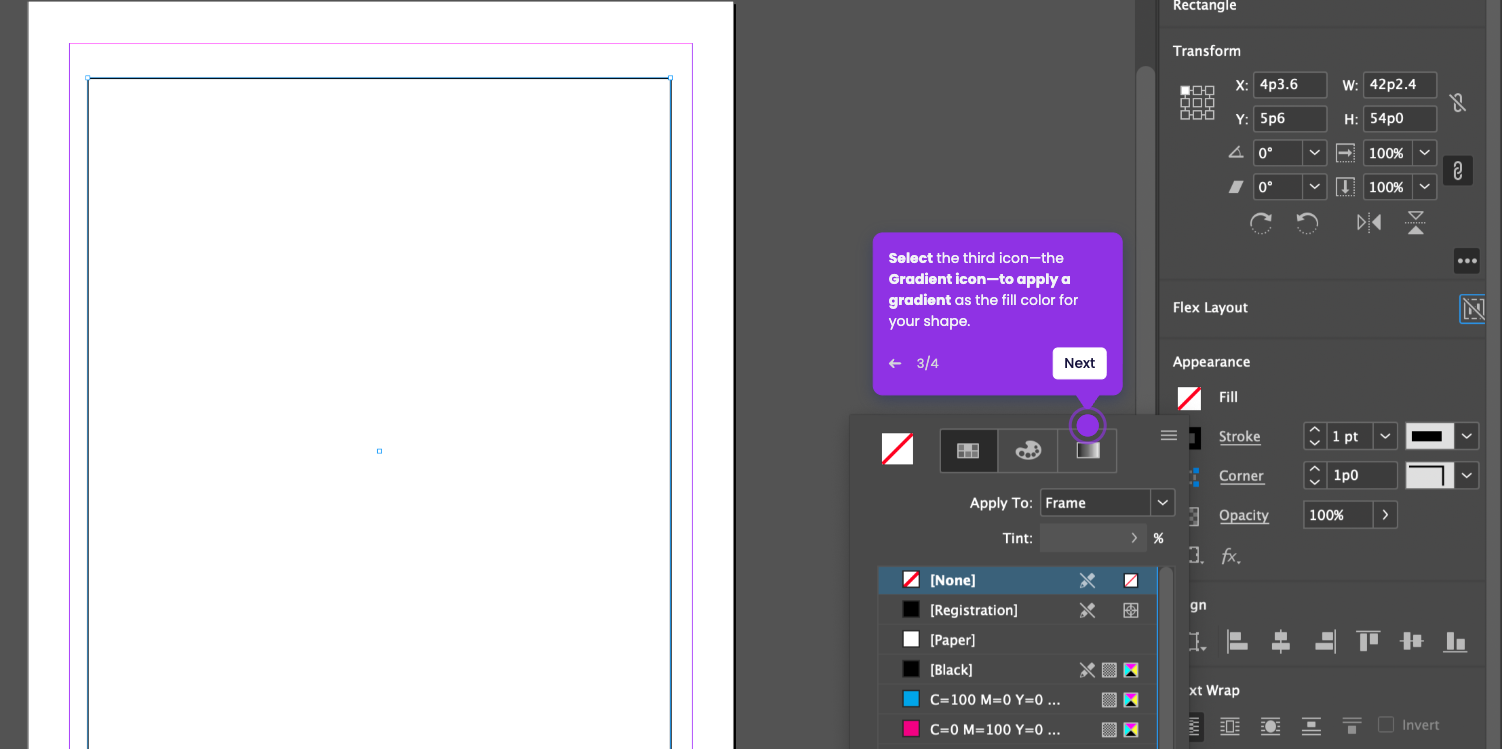Select wrap around bounding box
The image size is (1502, 749).
click(x=1230, y=726)
